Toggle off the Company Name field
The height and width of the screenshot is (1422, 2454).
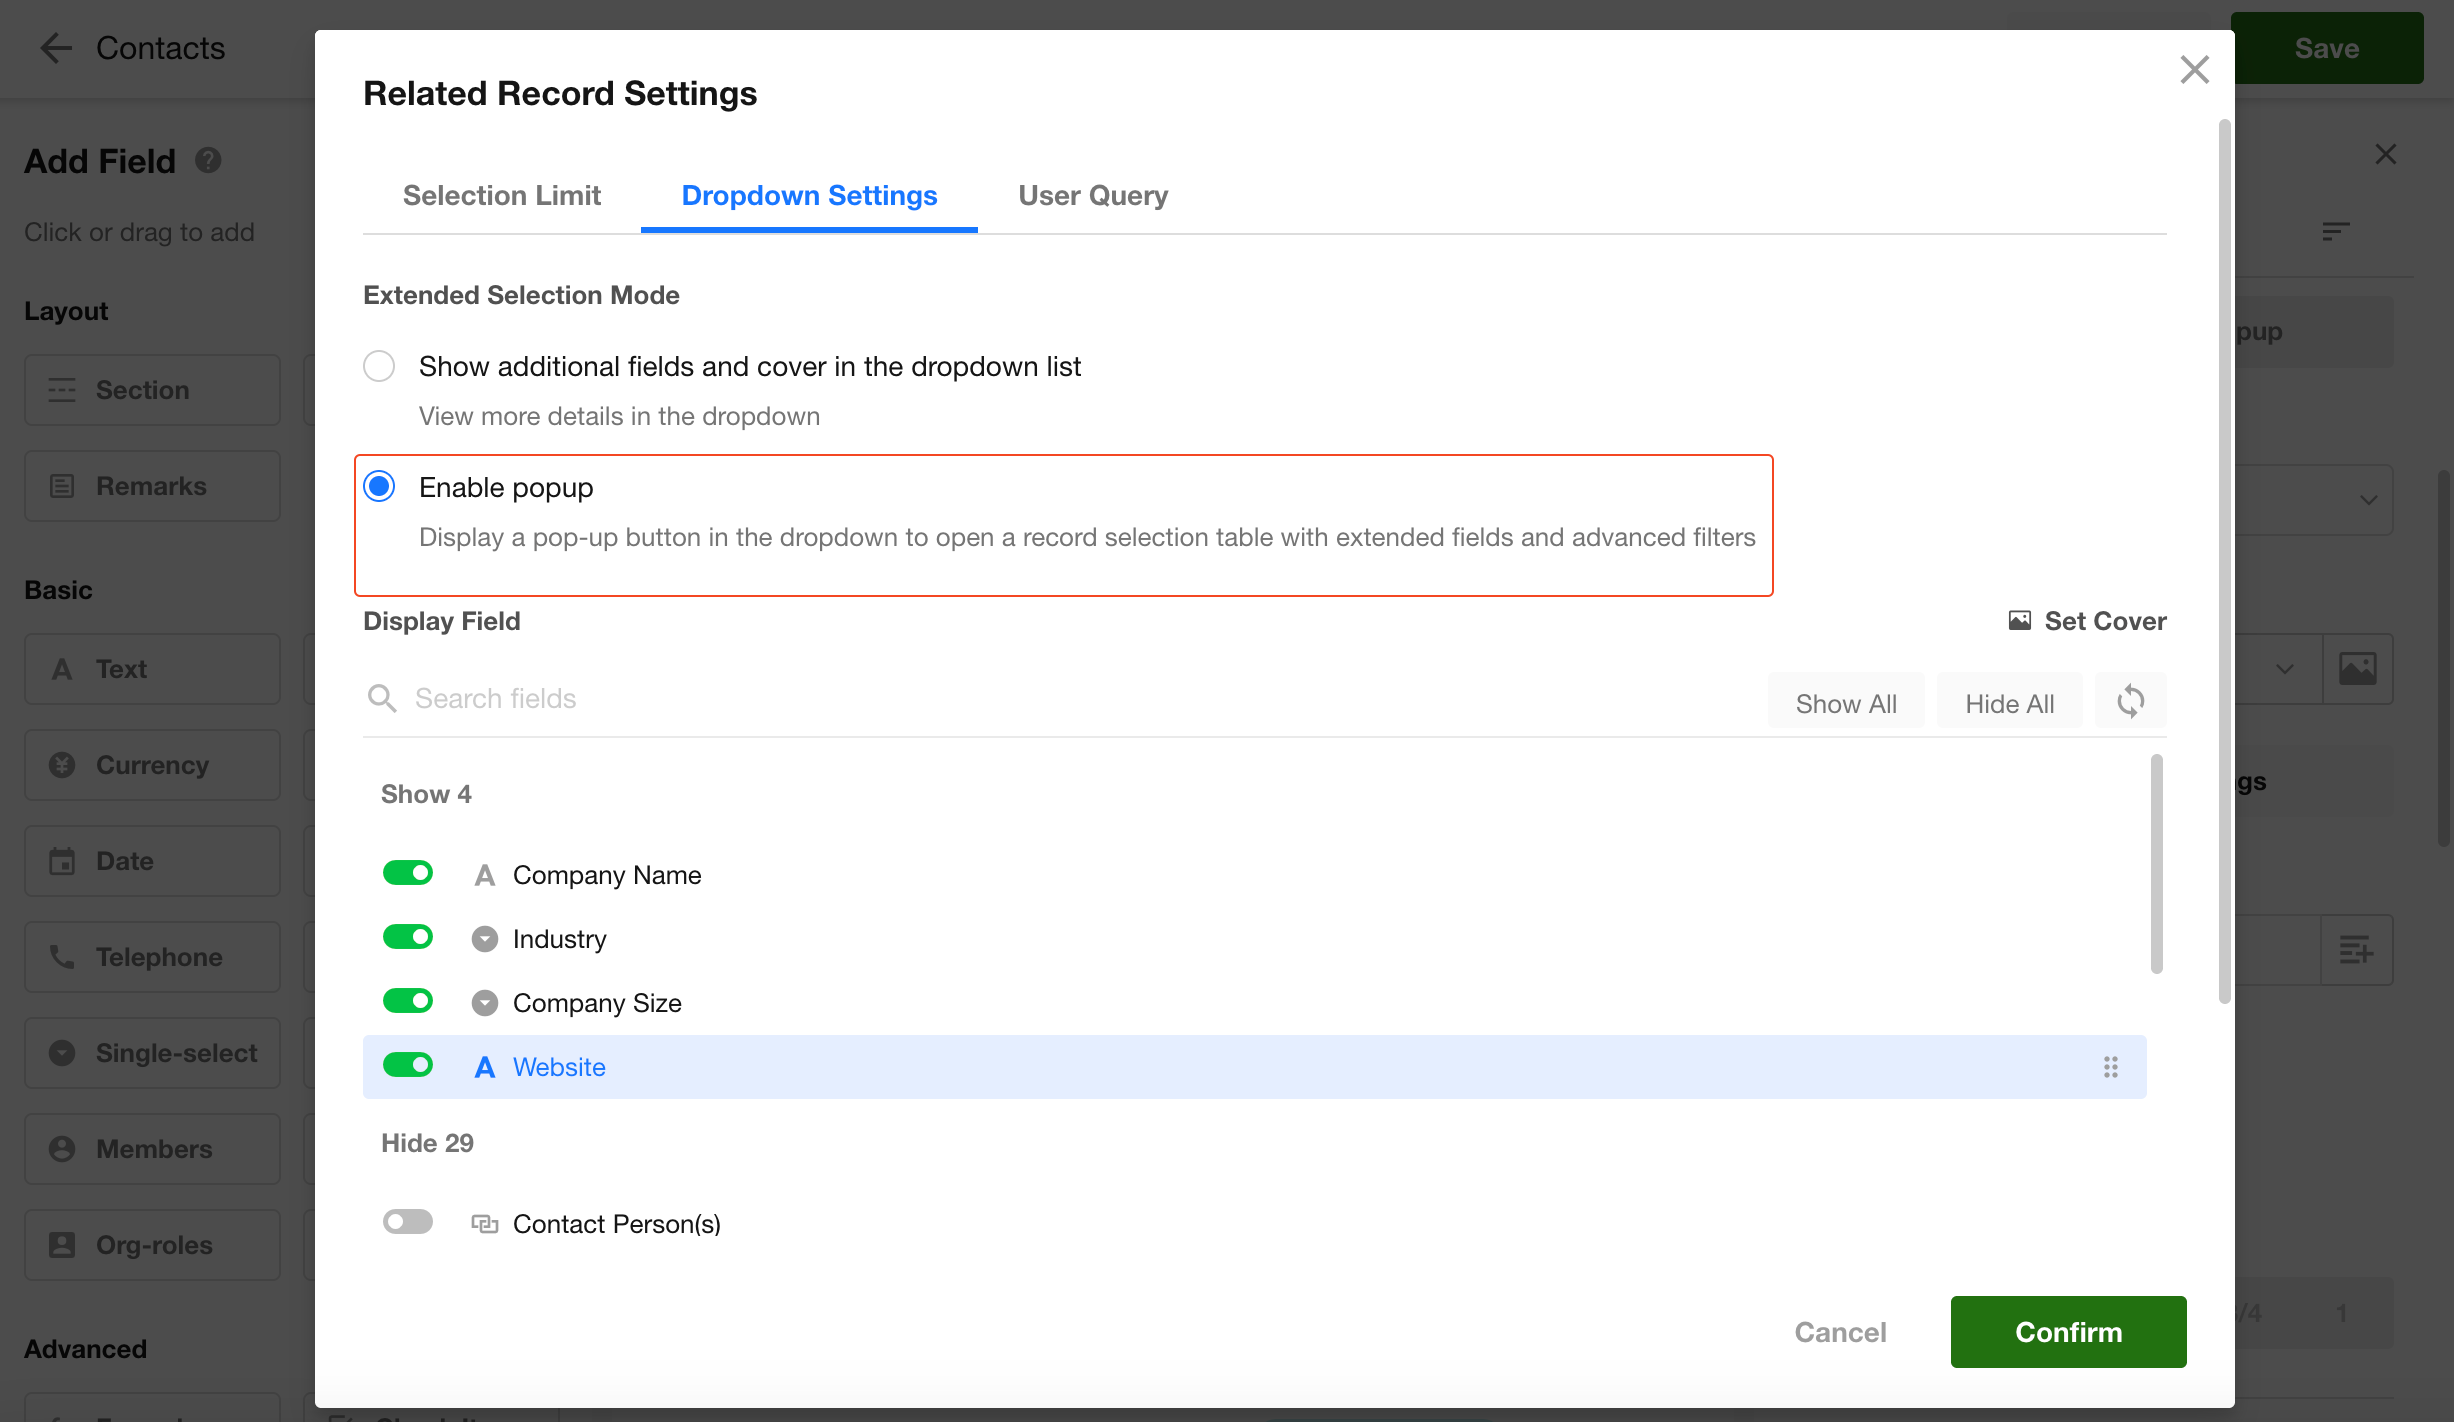(x=408, y=874)
